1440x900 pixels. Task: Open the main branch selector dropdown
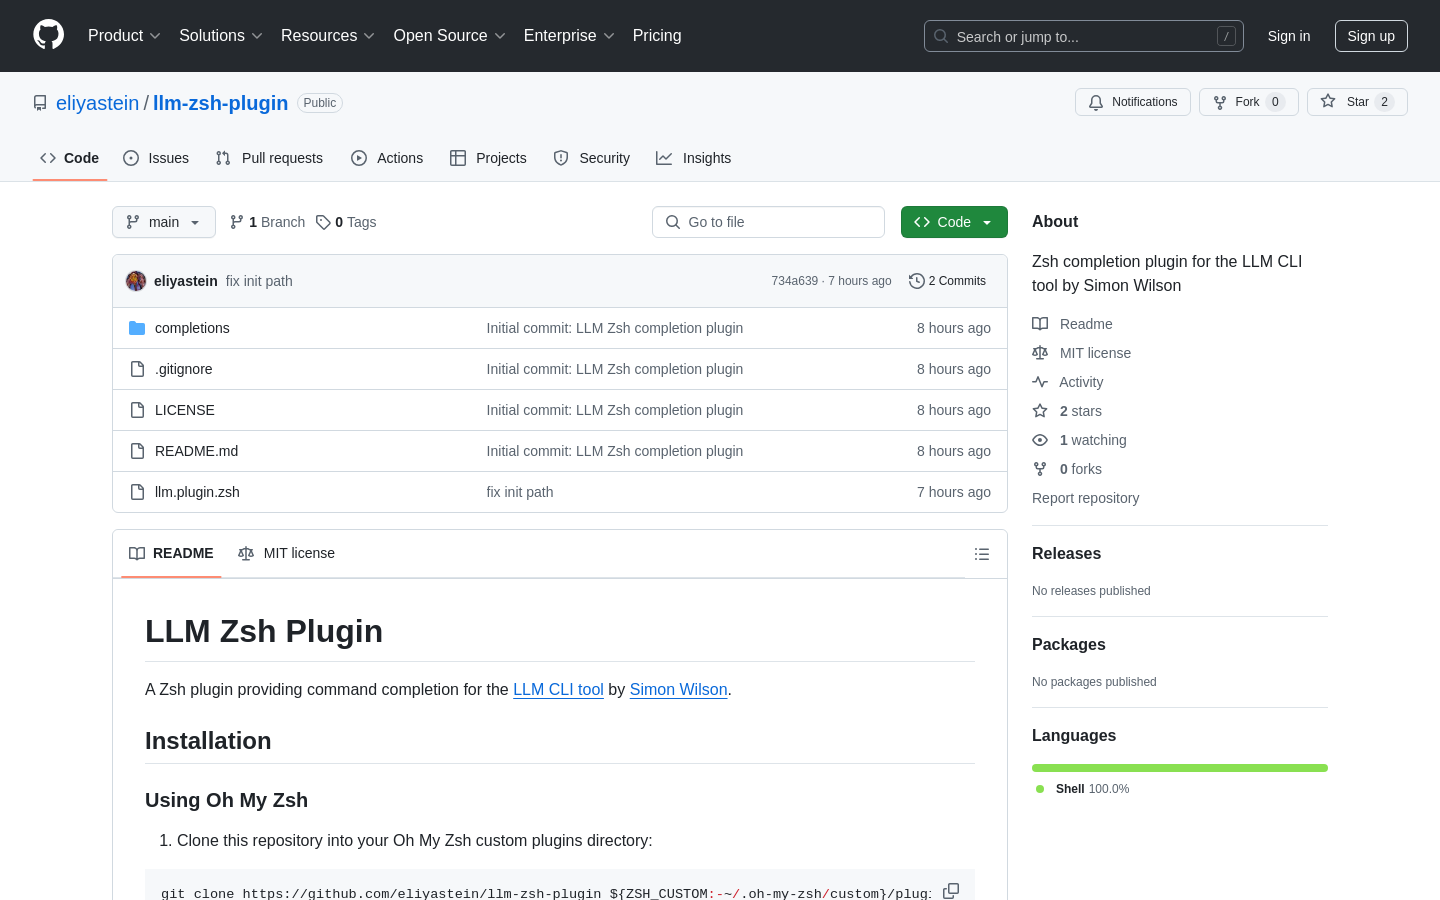(164, 222)
